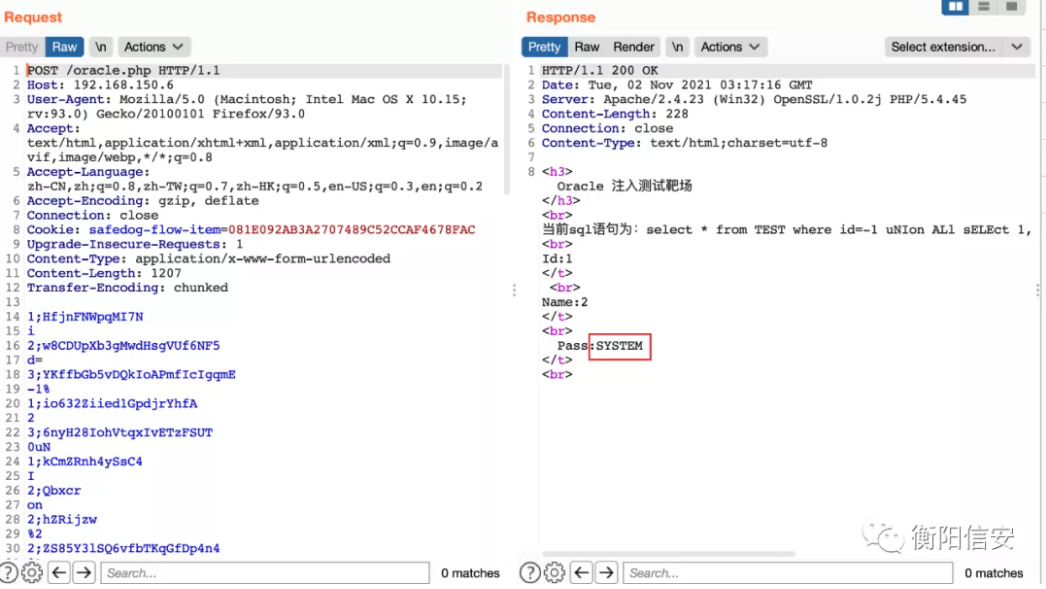Open the Select extension dropdown
This screenshot has height=589, width=1046.
(x=957, y=47)
